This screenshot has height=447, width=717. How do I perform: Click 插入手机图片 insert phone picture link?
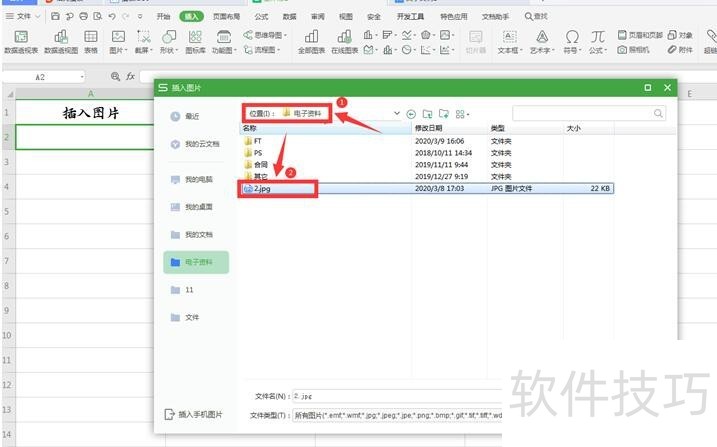(x=193, y=415)
